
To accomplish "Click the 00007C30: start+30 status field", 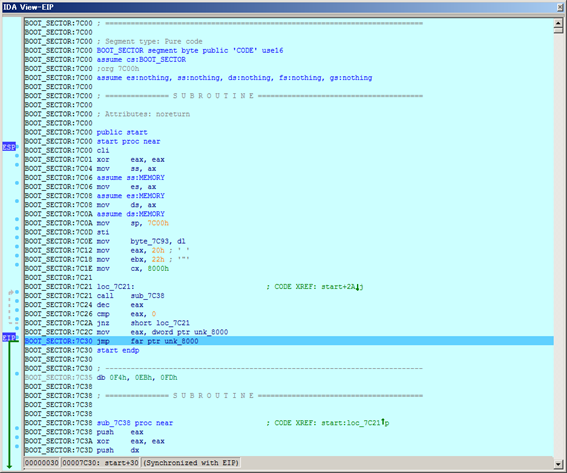I will [x=100, y=463].
